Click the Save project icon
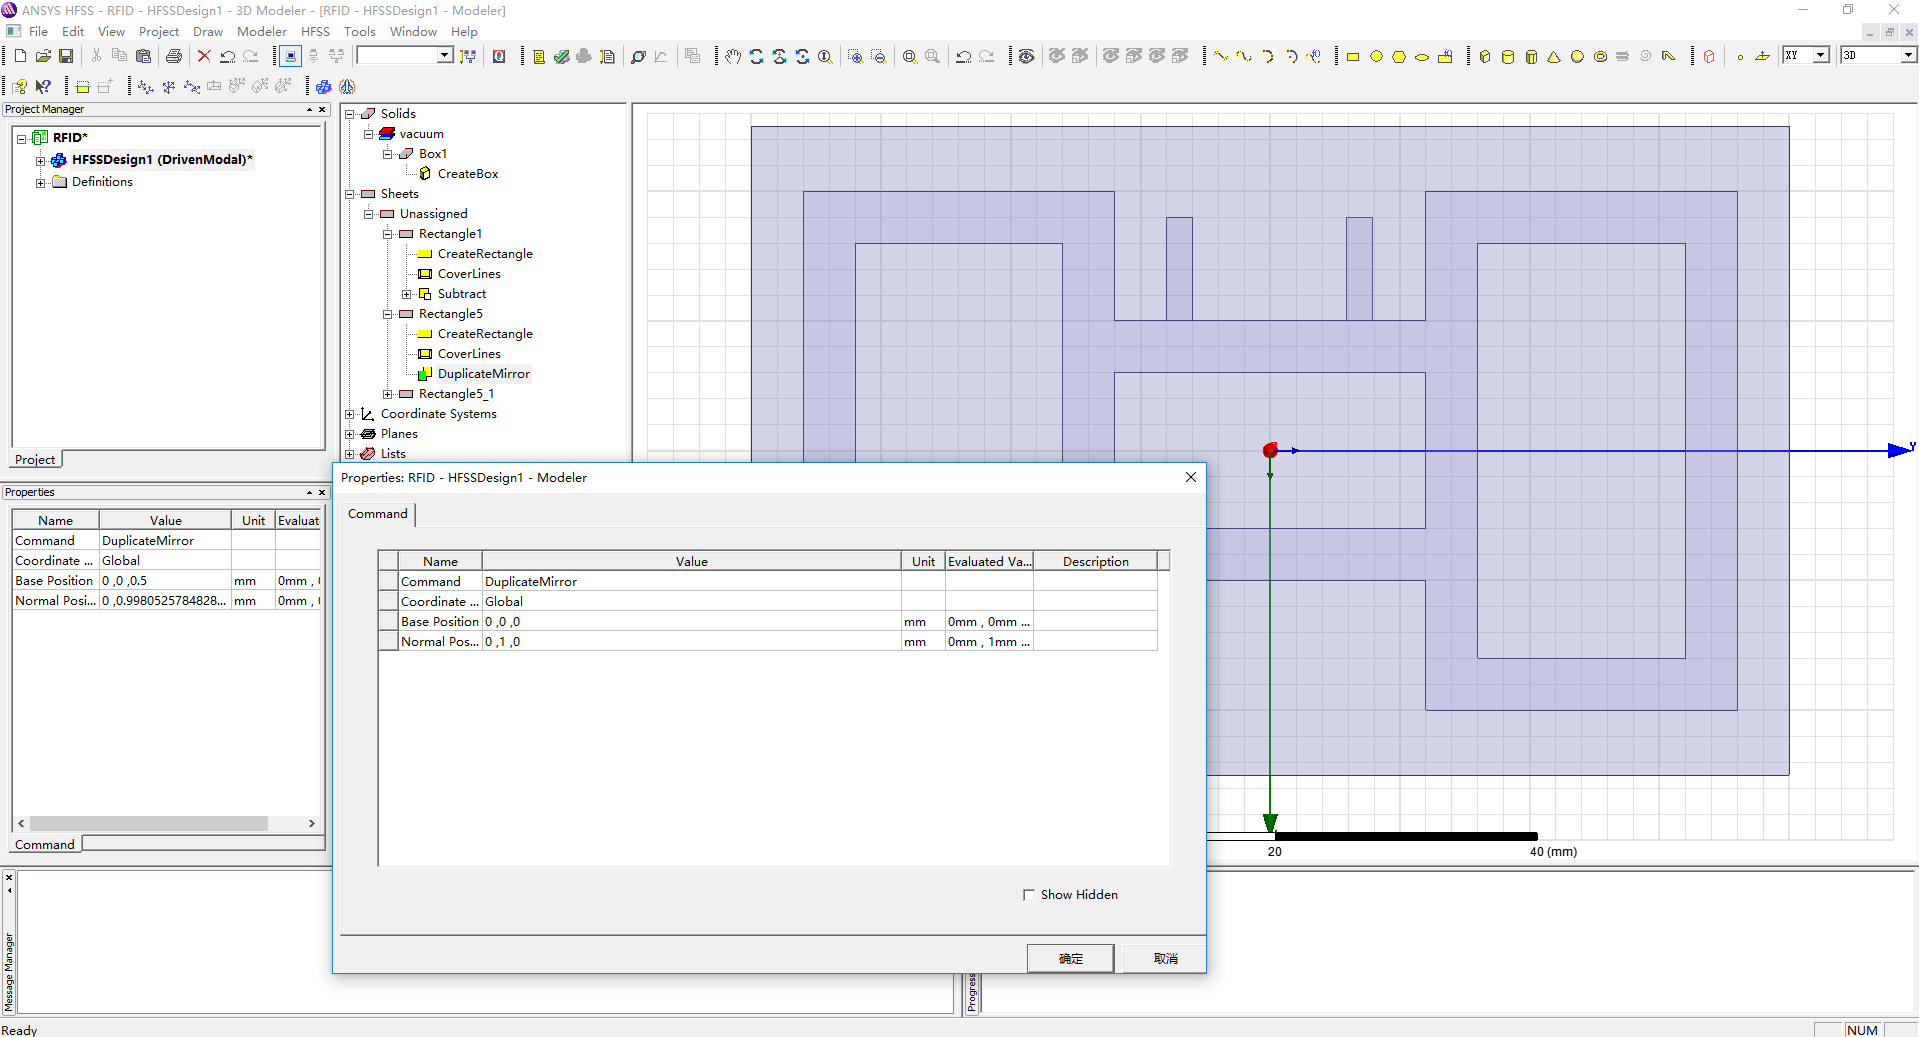 coord(66,56)
